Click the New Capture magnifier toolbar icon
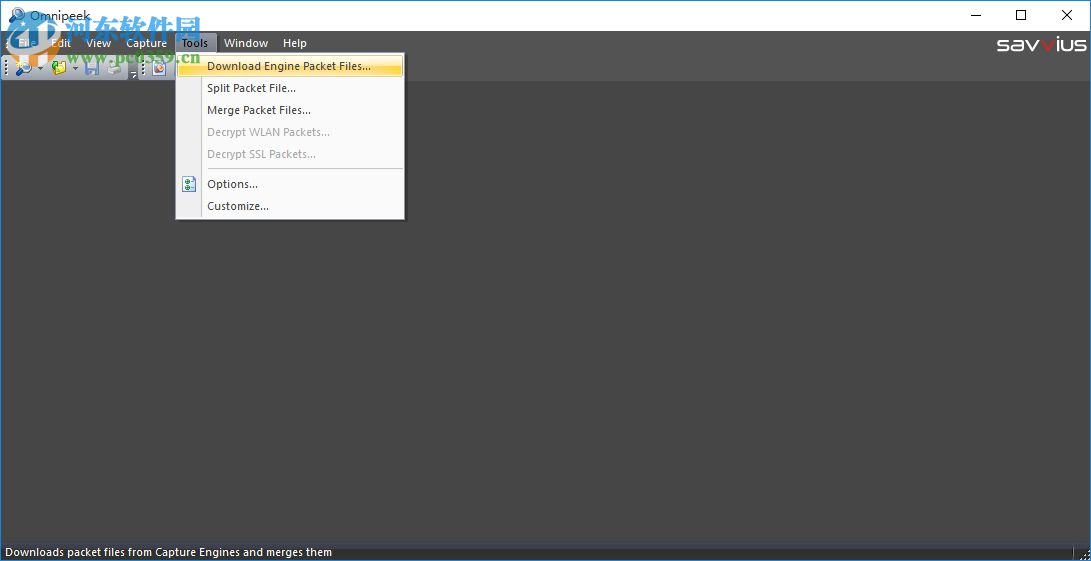 tap(23, 68)
